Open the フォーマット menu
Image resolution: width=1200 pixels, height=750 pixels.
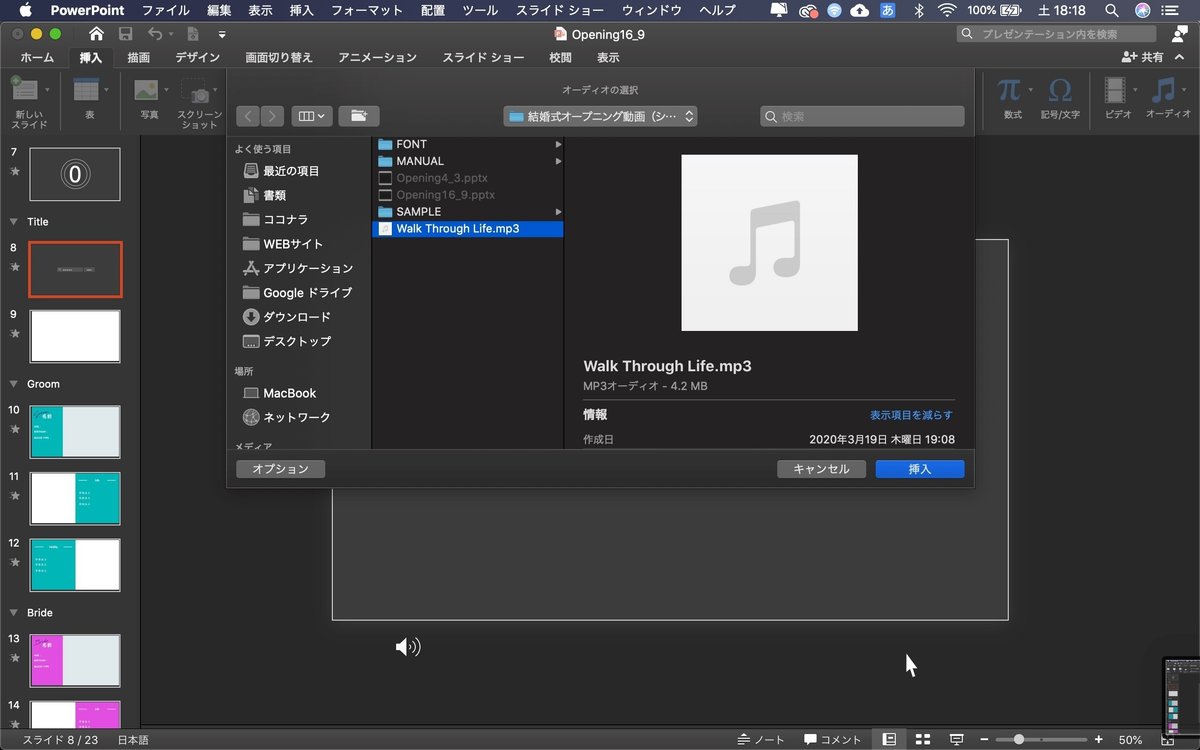coord(366,10)
